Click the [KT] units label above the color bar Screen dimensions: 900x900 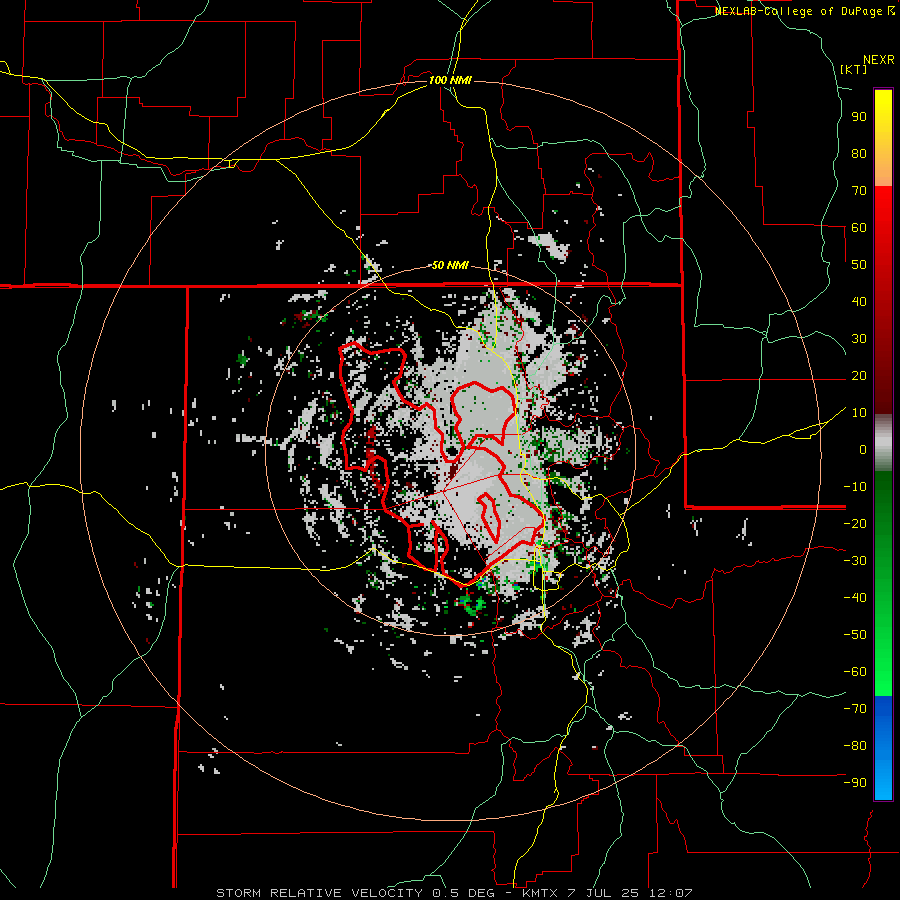point(854,69)
